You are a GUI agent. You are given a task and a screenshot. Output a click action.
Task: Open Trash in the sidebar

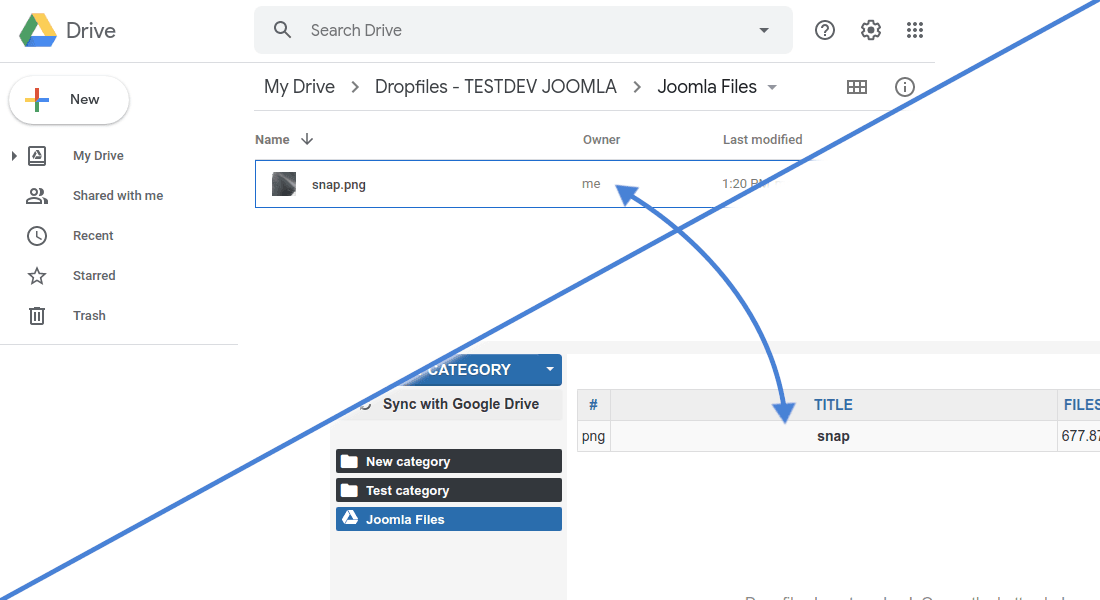click(x=88, y=316)
